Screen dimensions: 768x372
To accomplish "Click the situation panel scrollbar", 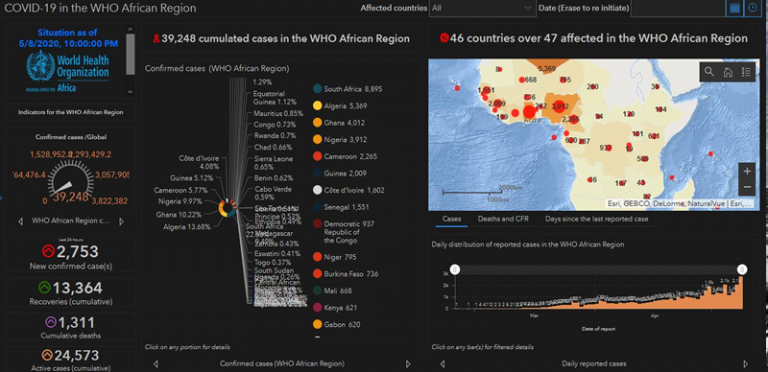I will (130, 54).
